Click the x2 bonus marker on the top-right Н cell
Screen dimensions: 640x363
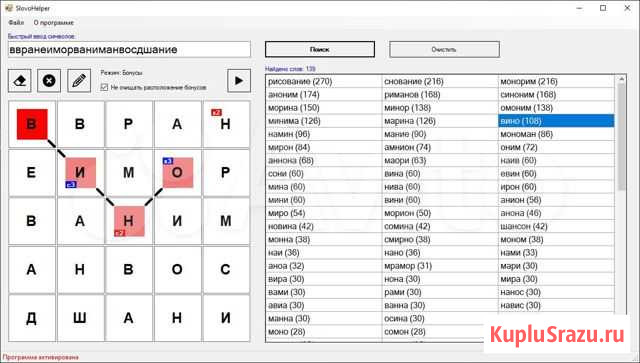click(216, 112)
